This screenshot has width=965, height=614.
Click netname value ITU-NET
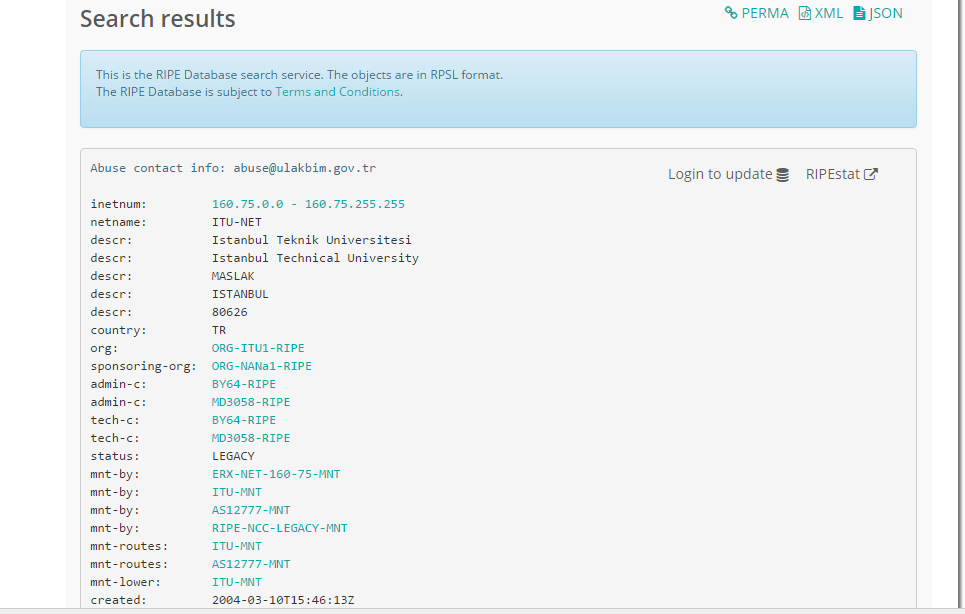pos(237,222)
